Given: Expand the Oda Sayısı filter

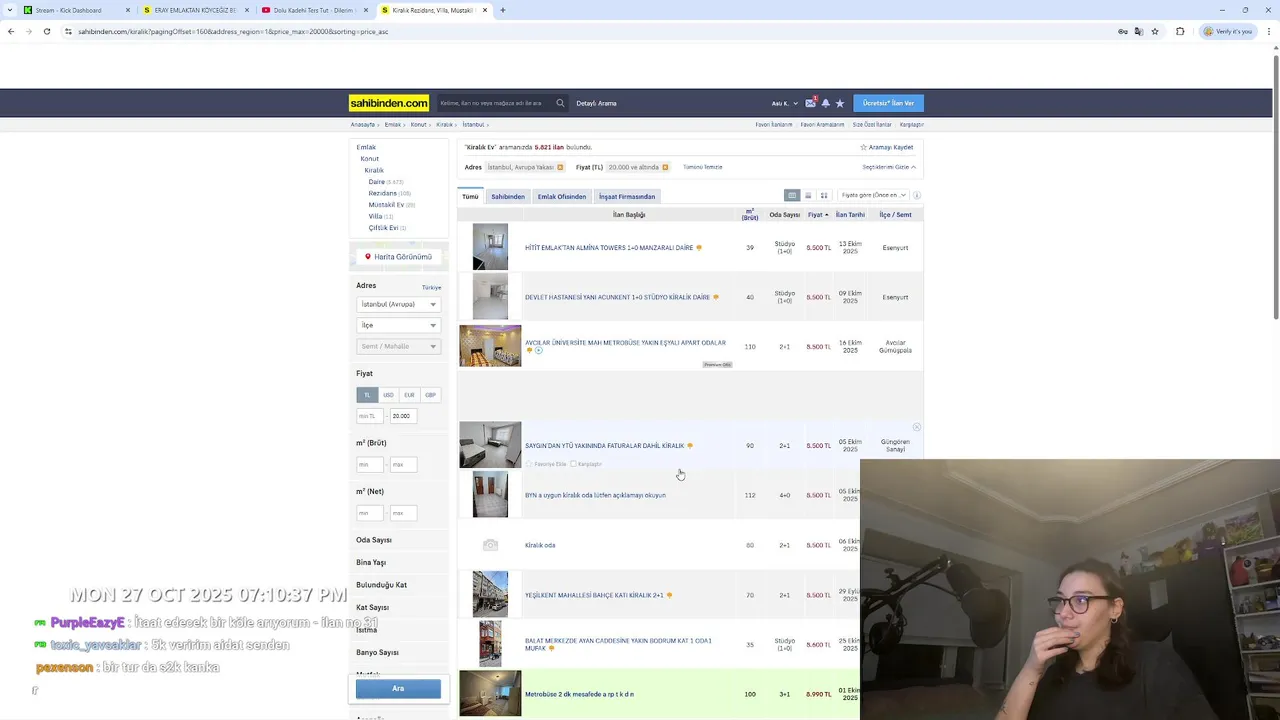Looking at the screenshot, I should coord(374,540).
